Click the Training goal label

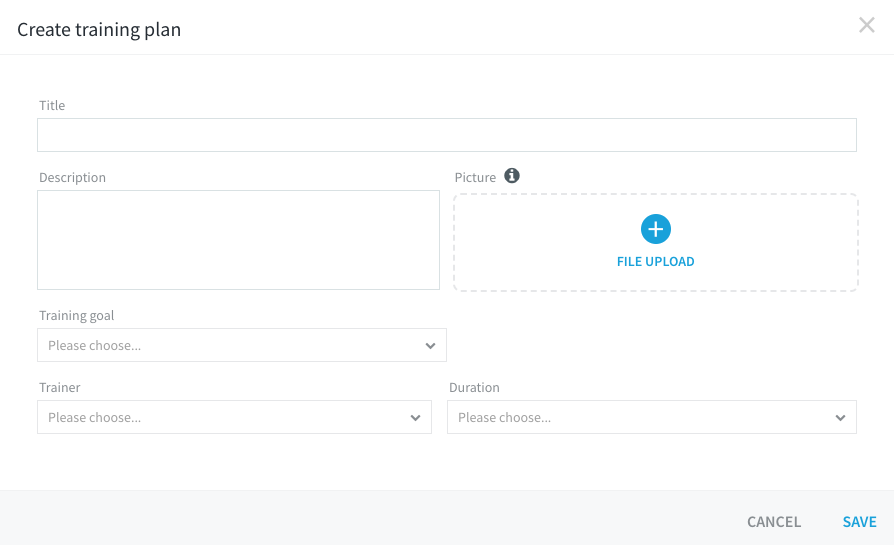[76, 315]
